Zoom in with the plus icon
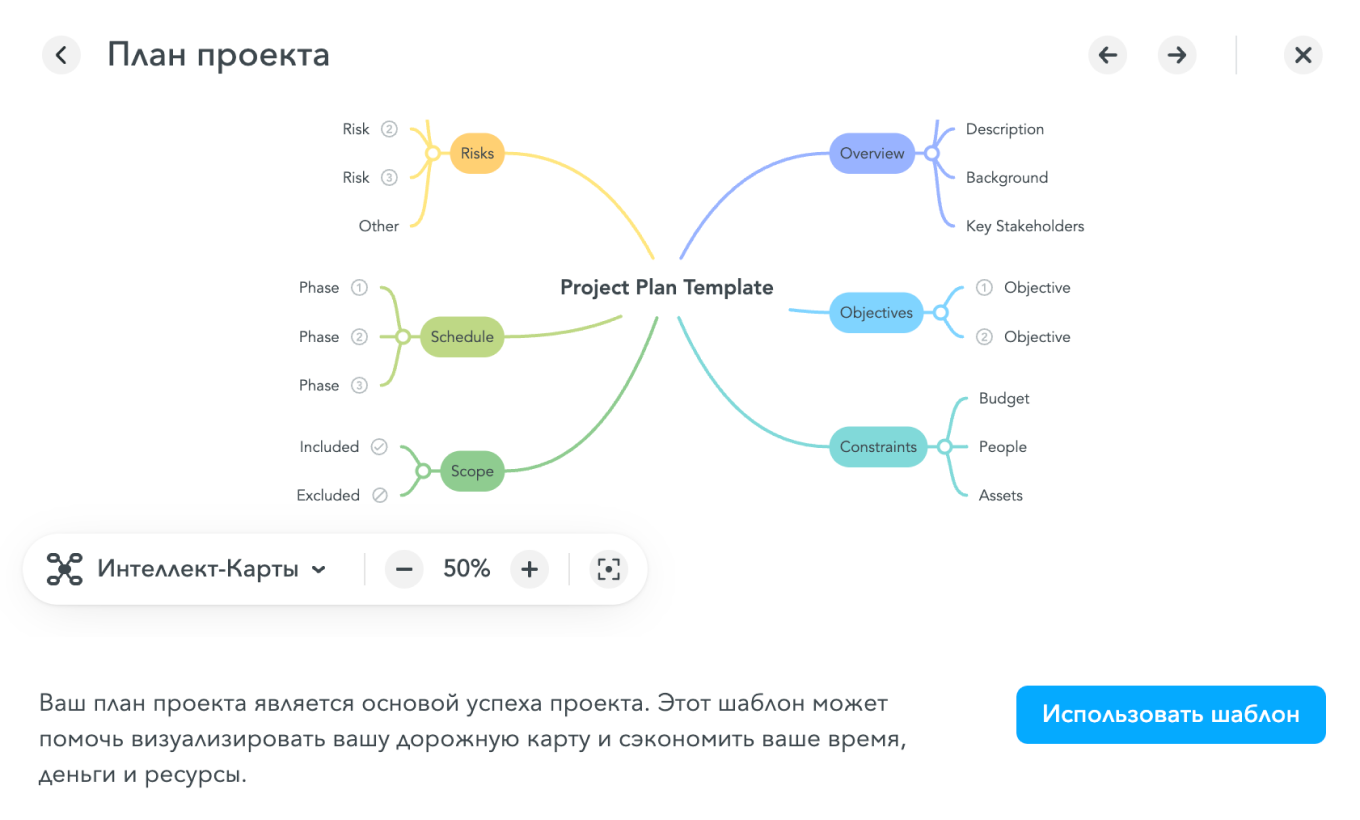The image size is (1360, 820). pyautogui.click(x=529, y=569)
